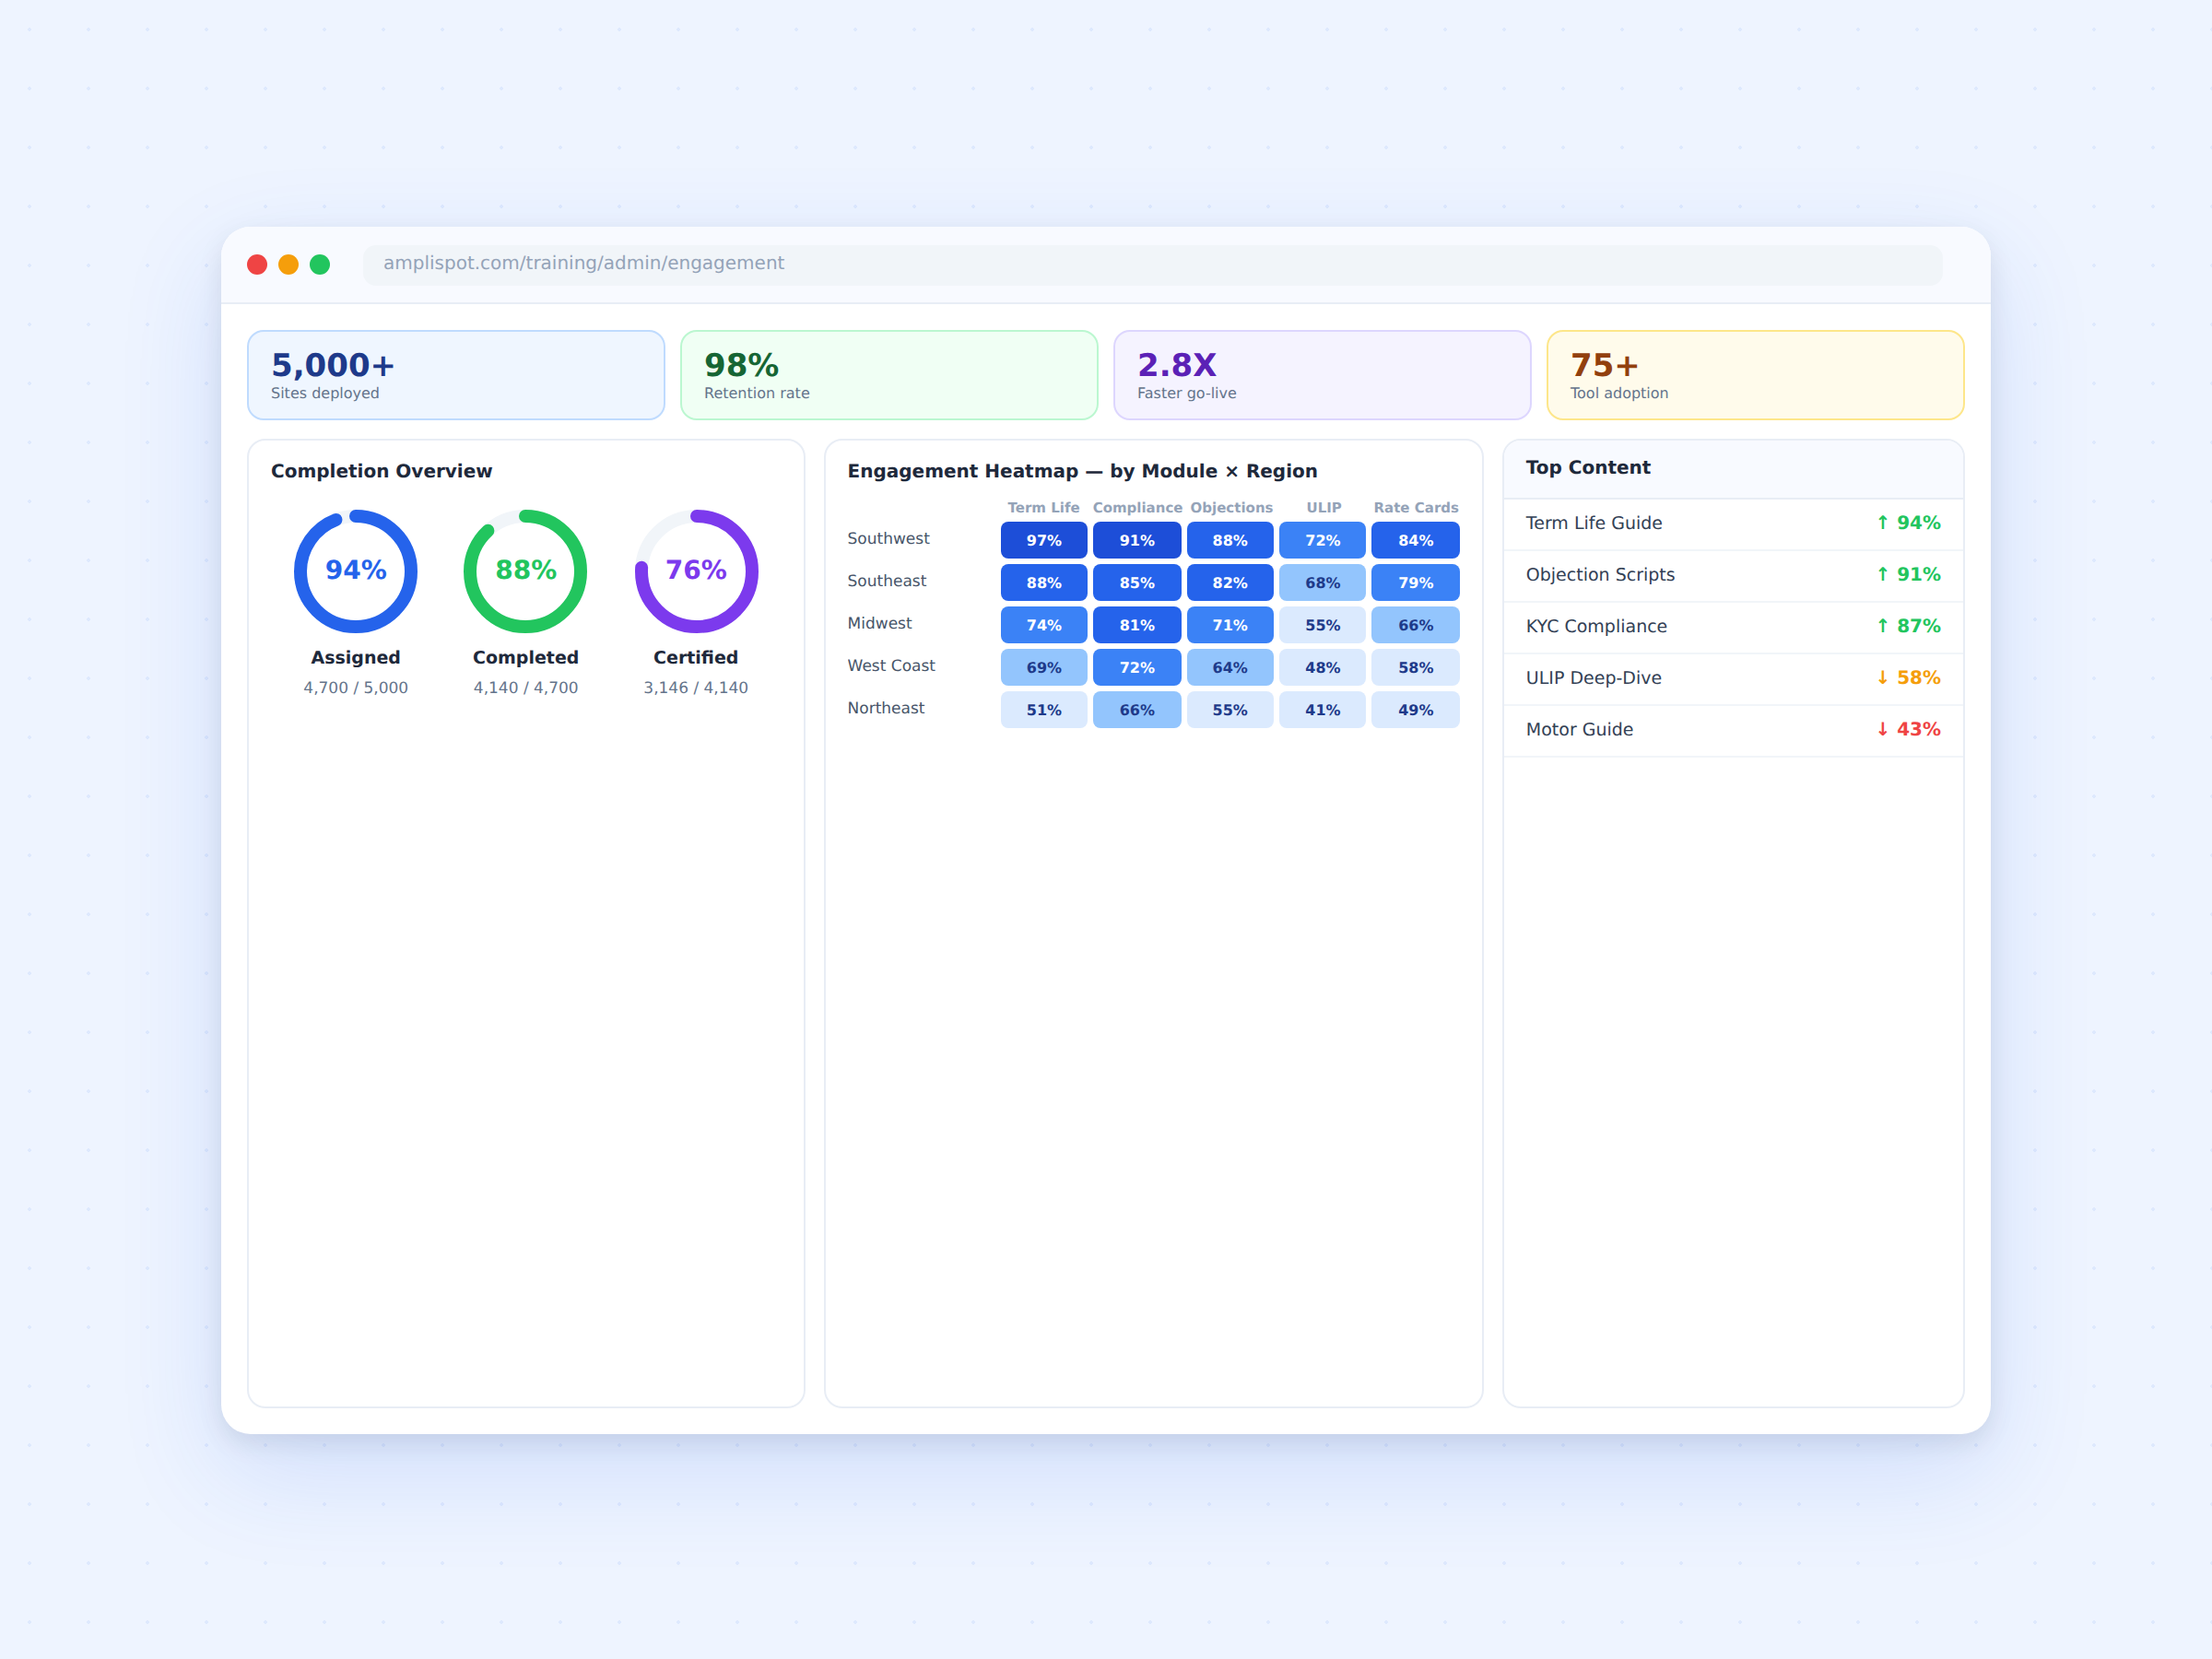Click the Objections column header

click(1231, 508)
